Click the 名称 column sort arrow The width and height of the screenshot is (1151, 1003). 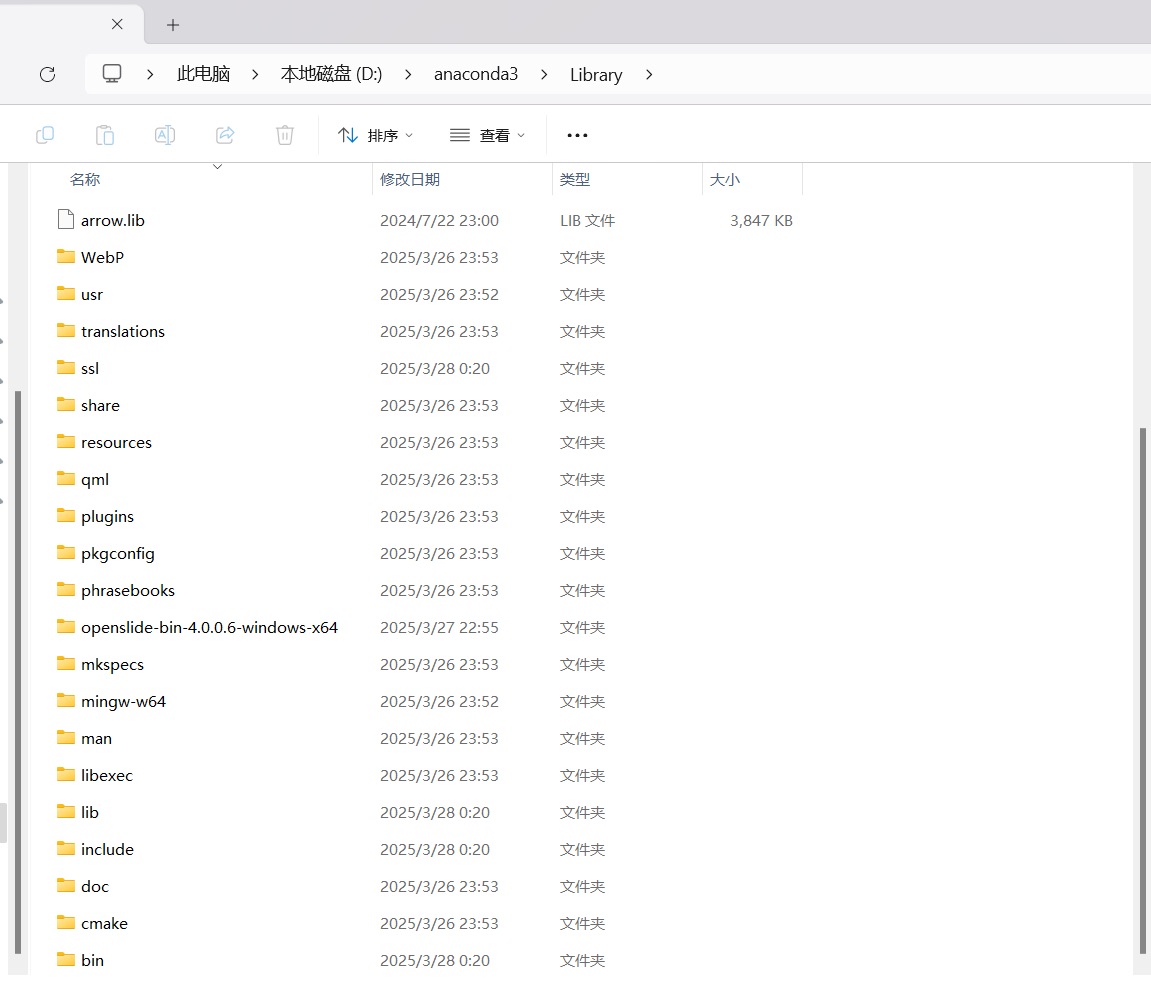pos(217,167)
